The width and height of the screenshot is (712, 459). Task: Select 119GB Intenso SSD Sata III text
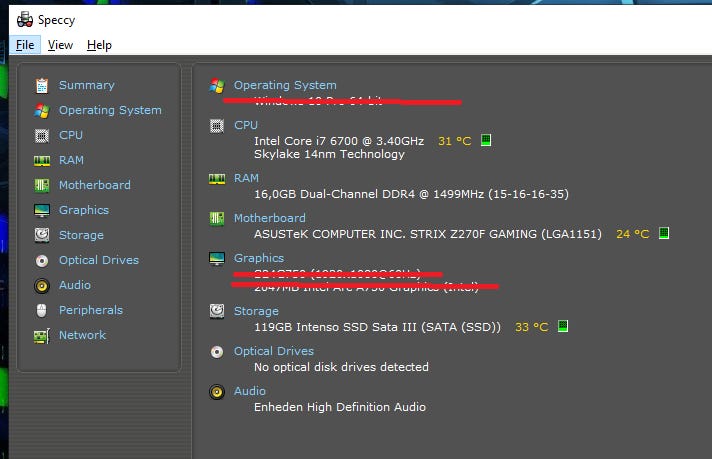coord(377,327)
